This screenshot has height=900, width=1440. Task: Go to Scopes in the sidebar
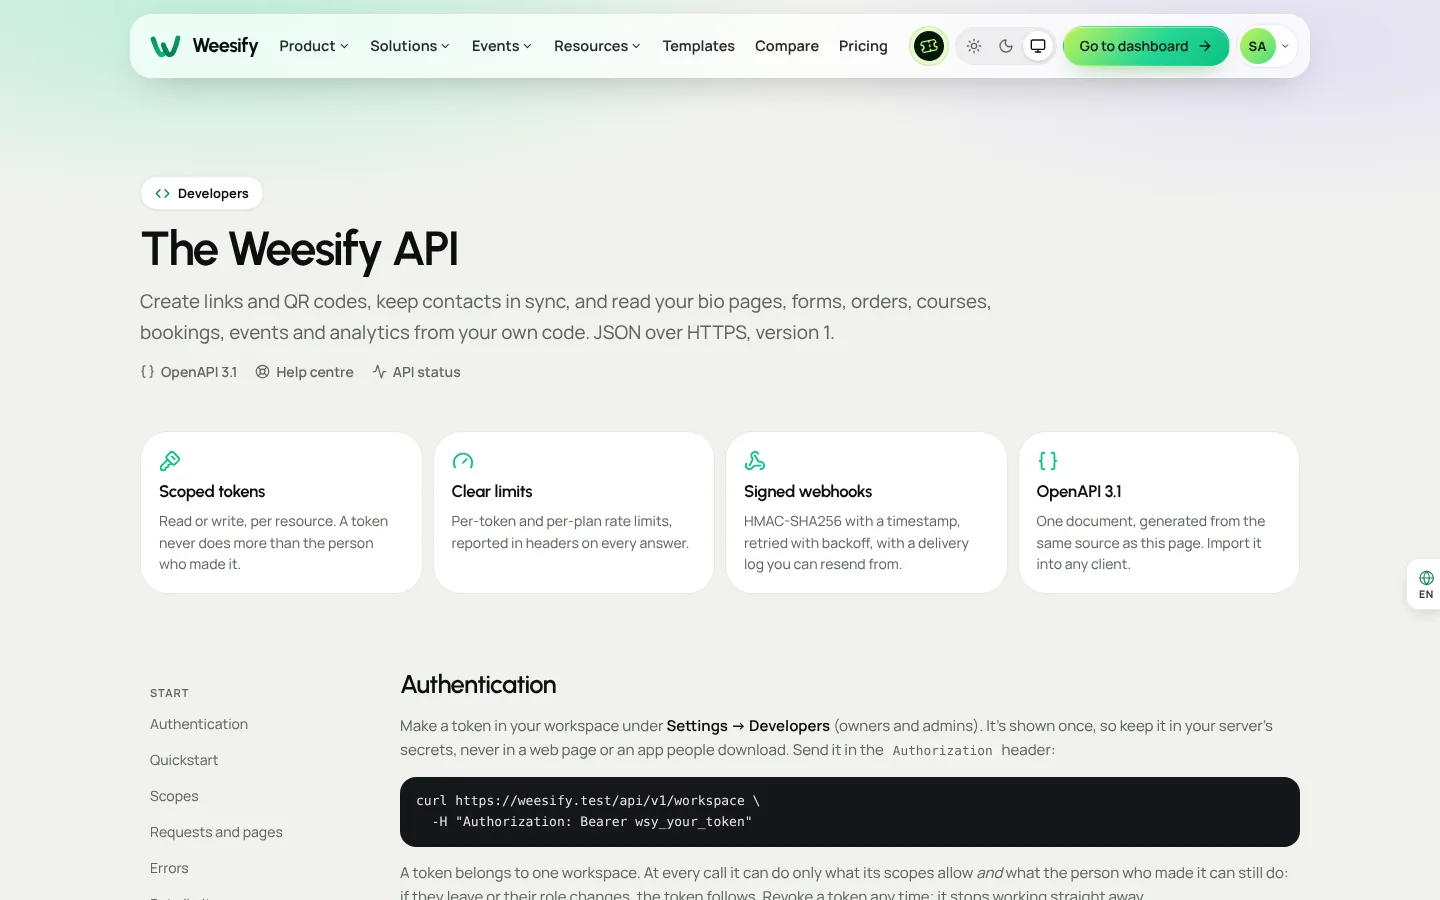pyautogui.click(x=174, y=796)
